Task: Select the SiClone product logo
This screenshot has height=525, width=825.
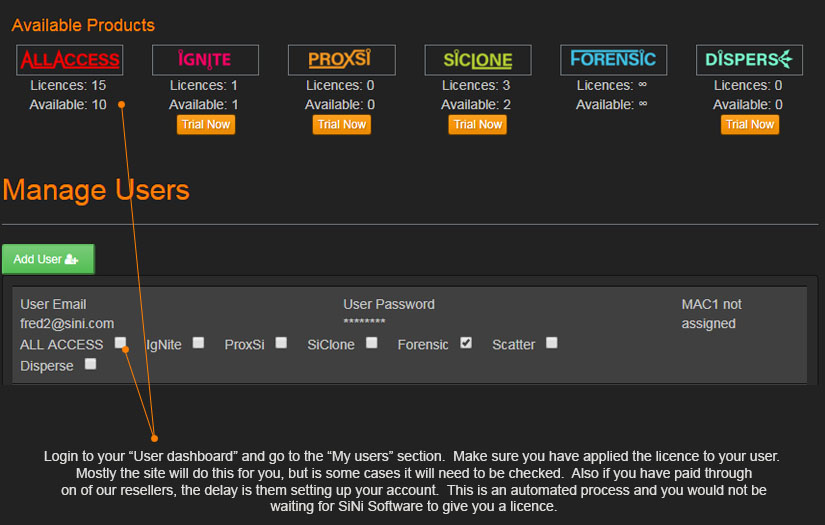Action: 478,60
